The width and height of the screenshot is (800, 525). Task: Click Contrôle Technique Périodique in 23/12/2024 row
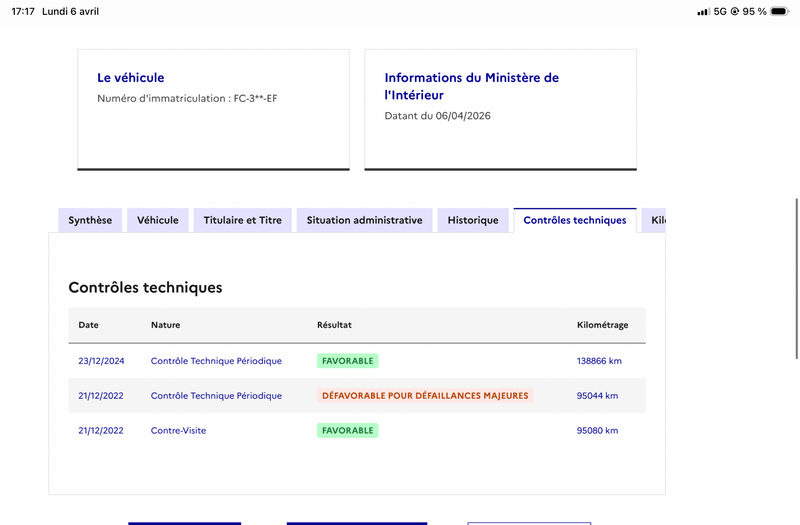[216, 361]
